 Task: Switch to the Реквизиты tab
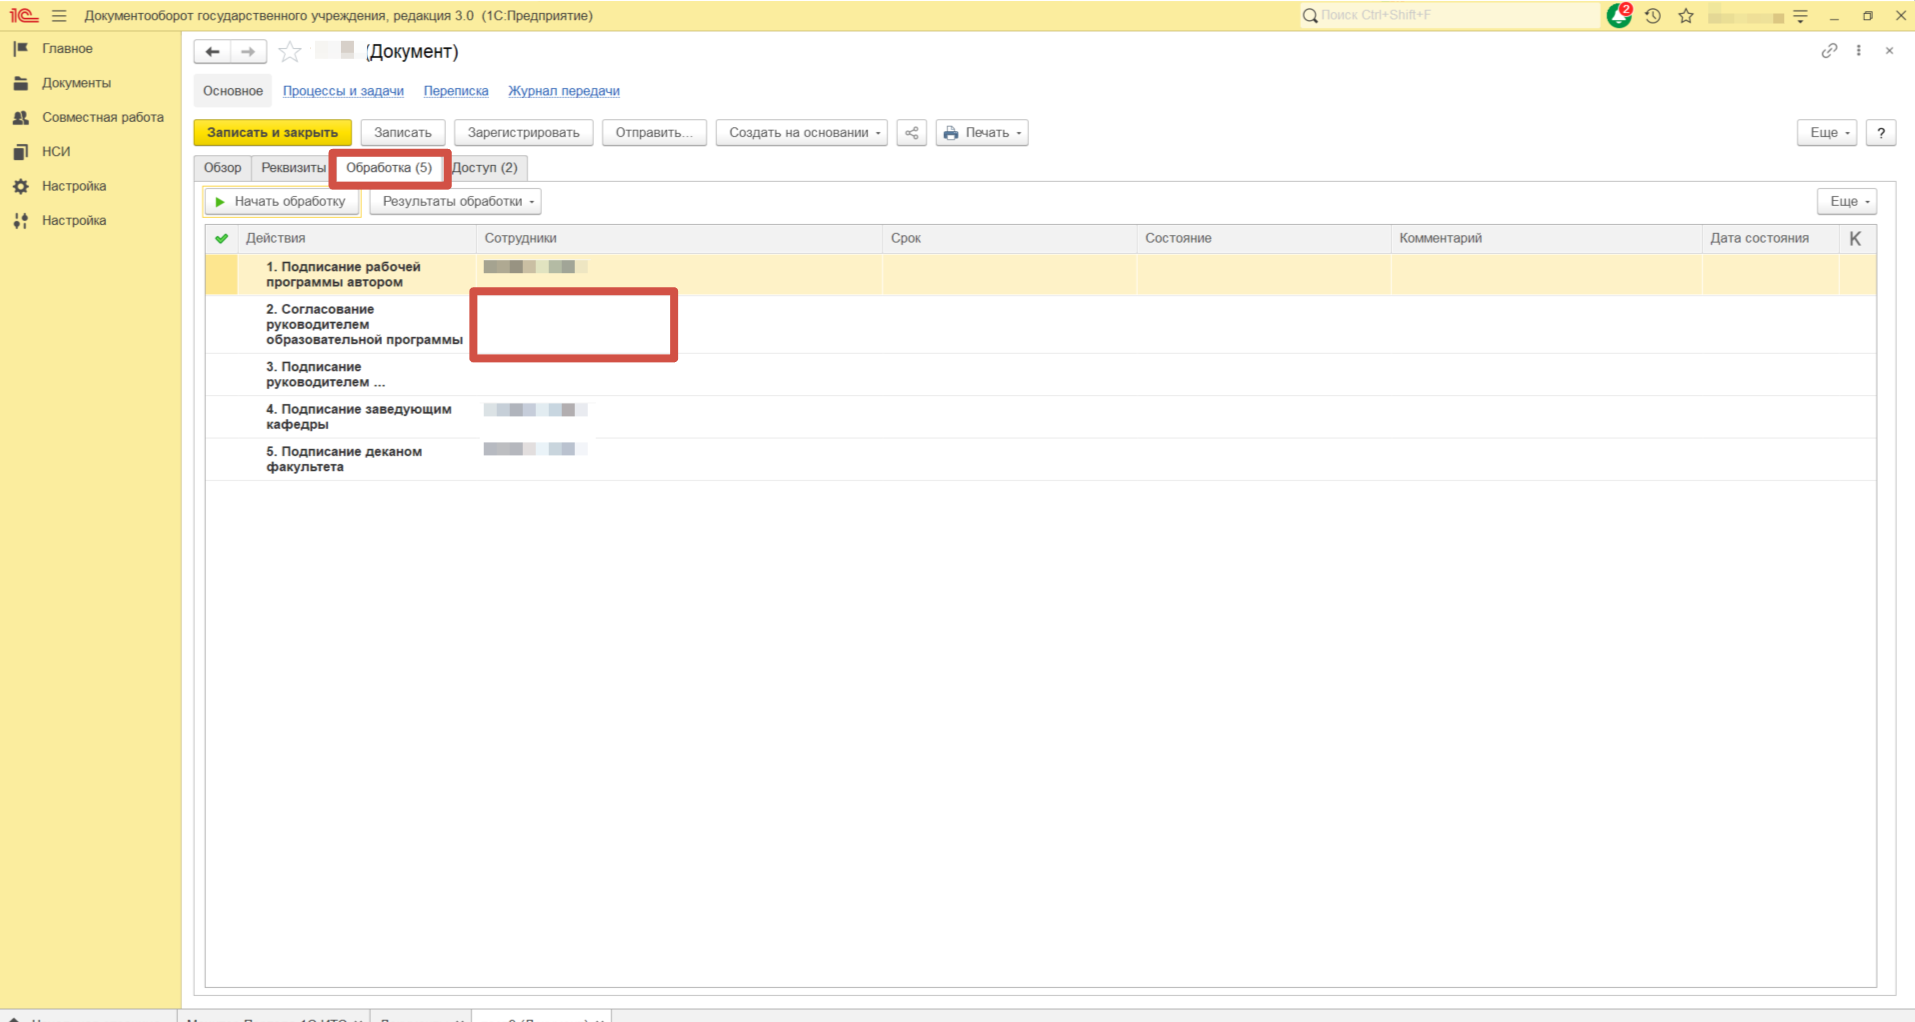tap(293, 168)
